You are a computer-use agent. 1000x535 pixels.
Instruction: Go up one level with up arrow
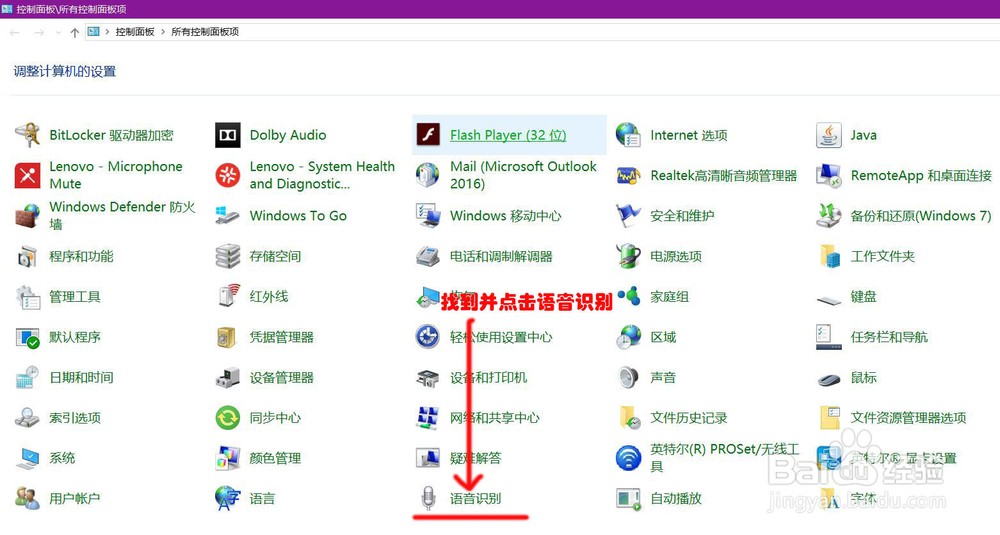click(x=74, y=32)
